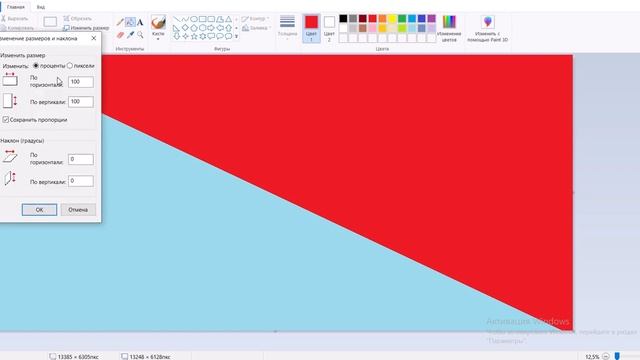Select Color 2 white swatch
Screen dimensions: 640x360
[x=329, y=28]
